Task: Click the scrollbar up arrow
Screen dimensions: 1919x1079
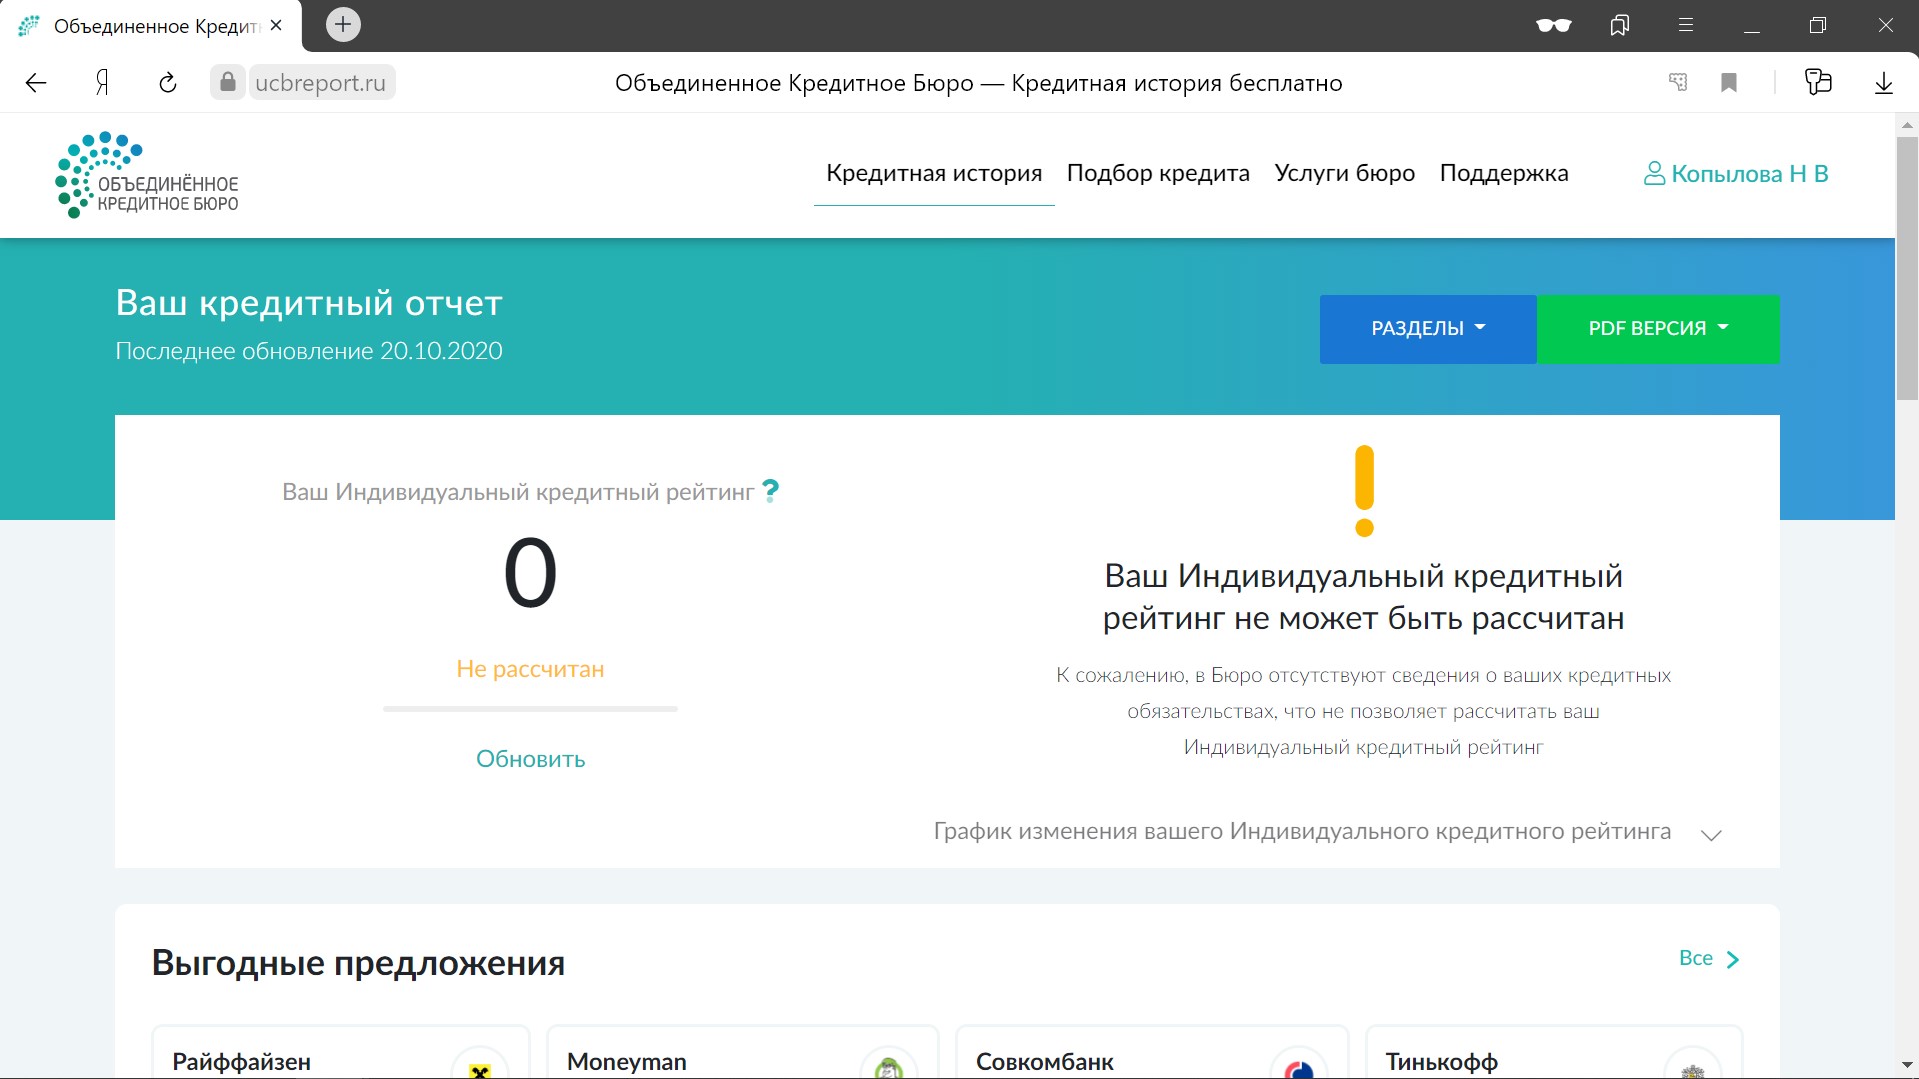Action: 1907,125
